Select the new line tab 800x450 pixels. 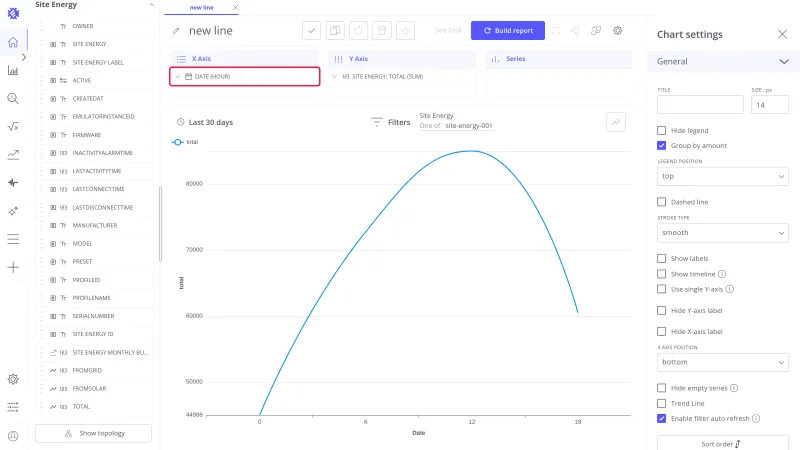pyautogui.click(x=202, y=8)
